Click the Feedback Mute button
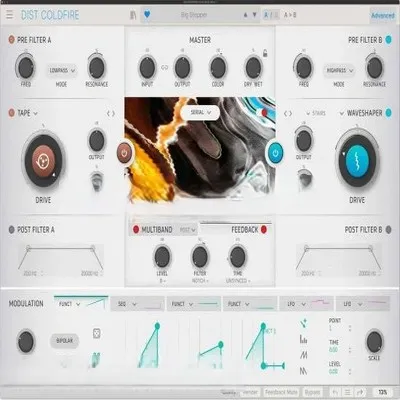 [281, 392]
